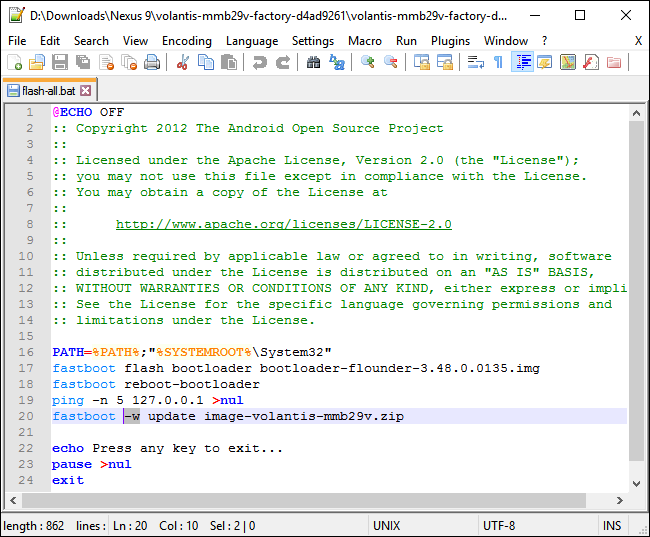Open the apache.org license link
This screenshot has height=537, width=650.
click(283, 224)
